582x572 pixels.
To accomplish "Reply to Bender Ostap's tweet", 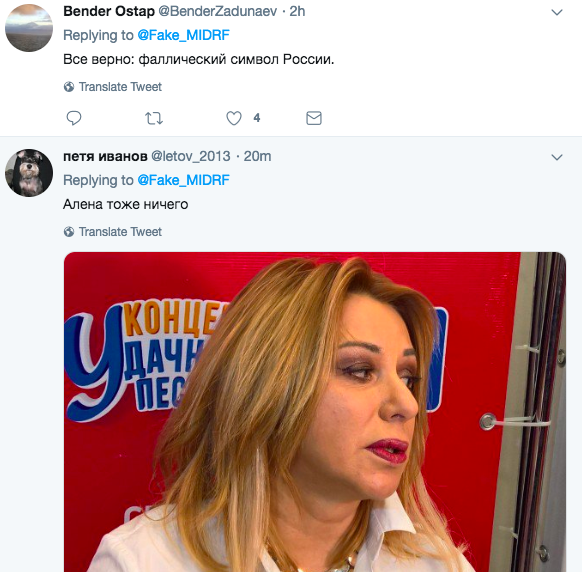I will tap(73, 118).
